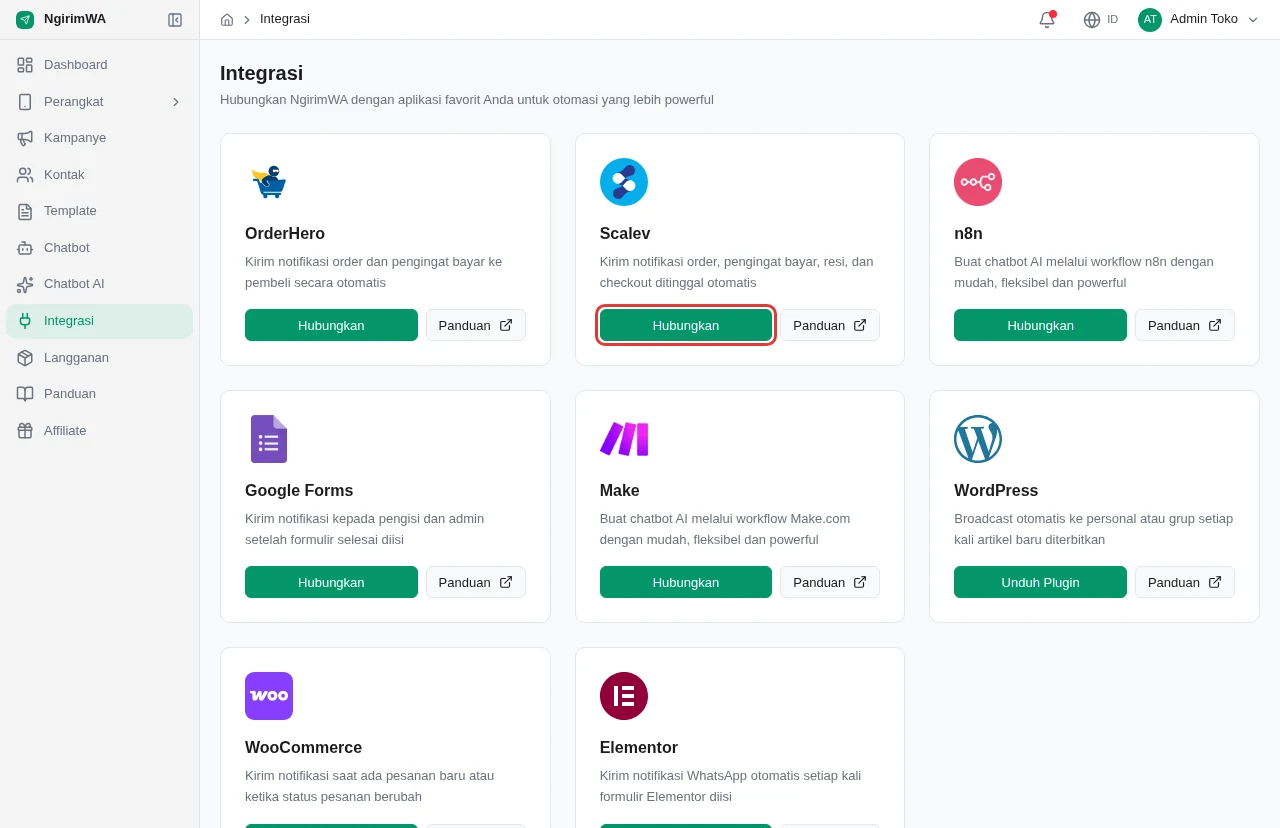1280x828 pixels.
Task: Open Panduan in the sidebar
Action: (100, 394)
